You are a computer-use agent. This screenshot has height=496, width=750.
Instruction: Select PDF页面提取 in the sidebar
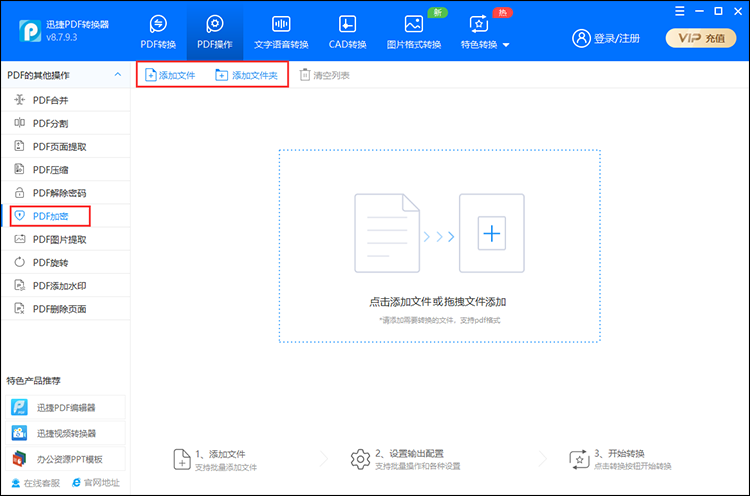[x=66, y=146]
